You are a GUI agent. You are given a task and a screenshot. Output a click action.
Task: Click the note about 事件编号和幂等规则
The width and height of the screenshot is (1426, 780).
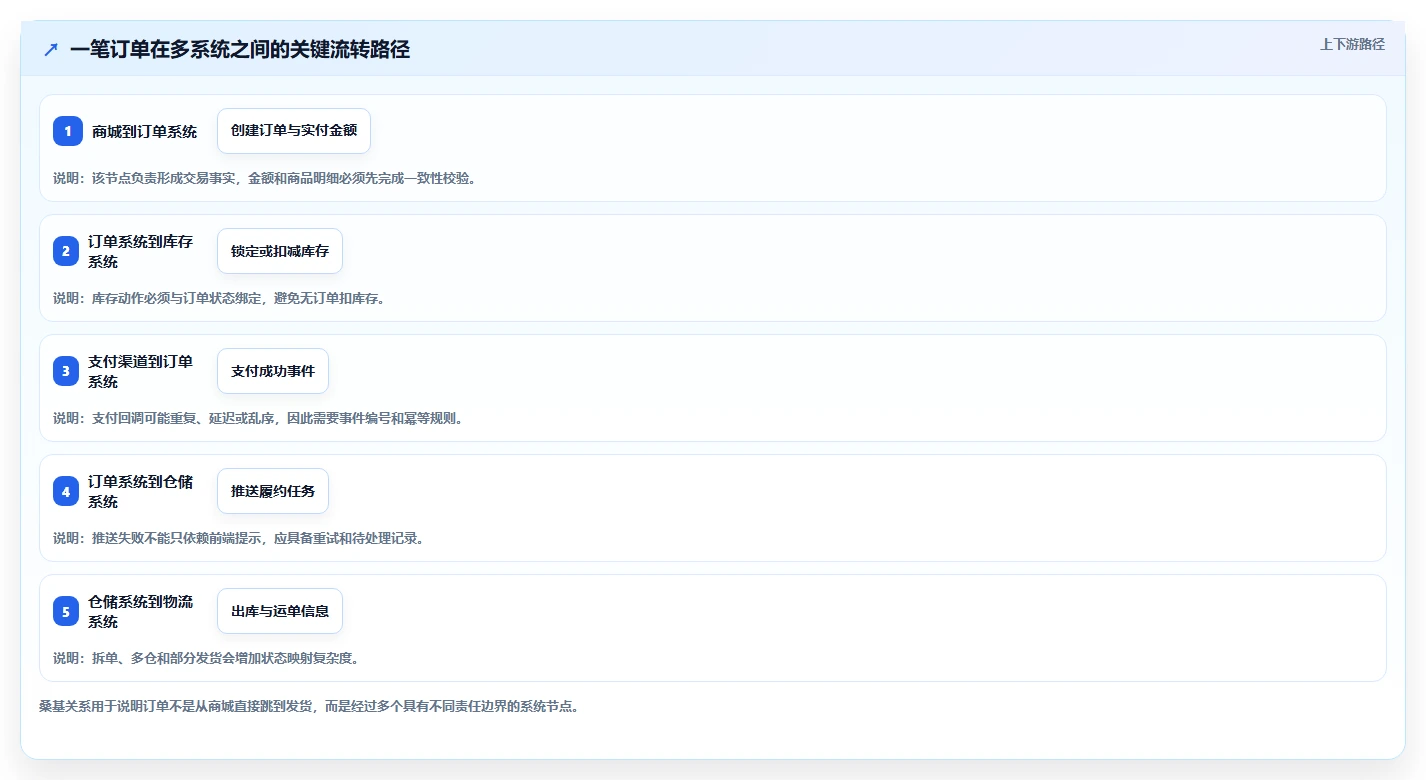coord(259,418)
